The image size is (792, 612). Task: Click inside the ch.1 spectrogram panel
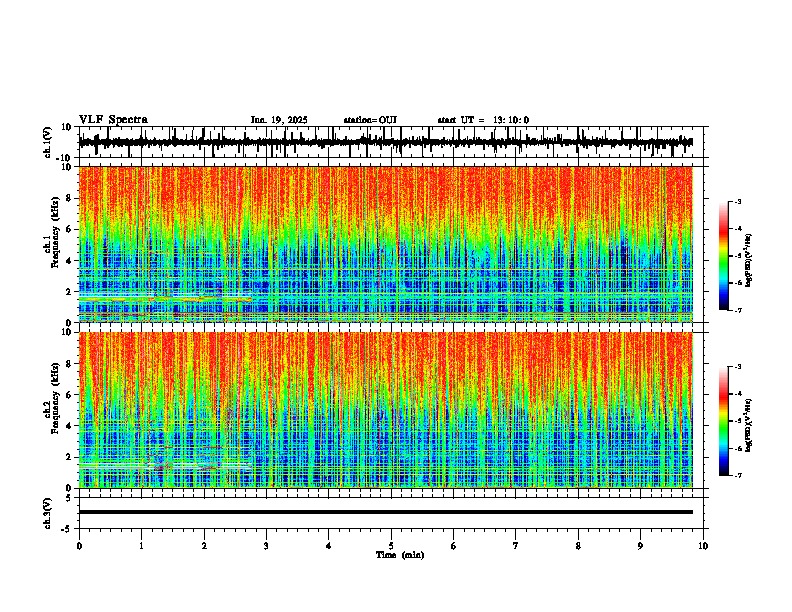click(385, 244)
